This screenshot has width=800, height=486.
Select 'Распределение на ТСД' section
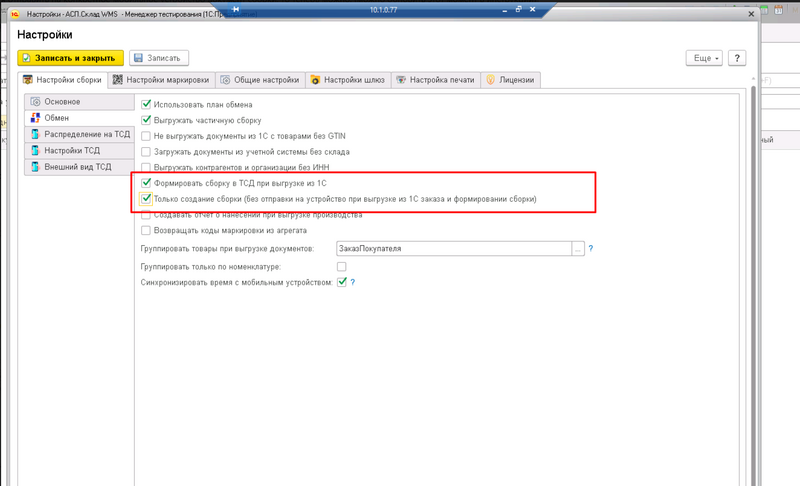pyautogui.click(x=79, y=134)
